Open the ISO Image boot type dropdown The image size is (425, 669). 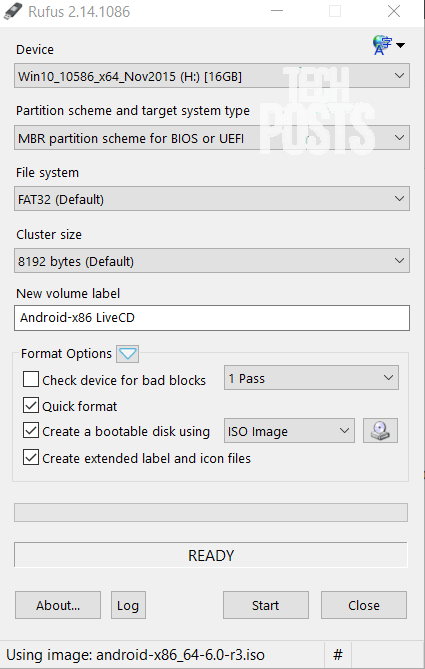(x=289, y=431)
